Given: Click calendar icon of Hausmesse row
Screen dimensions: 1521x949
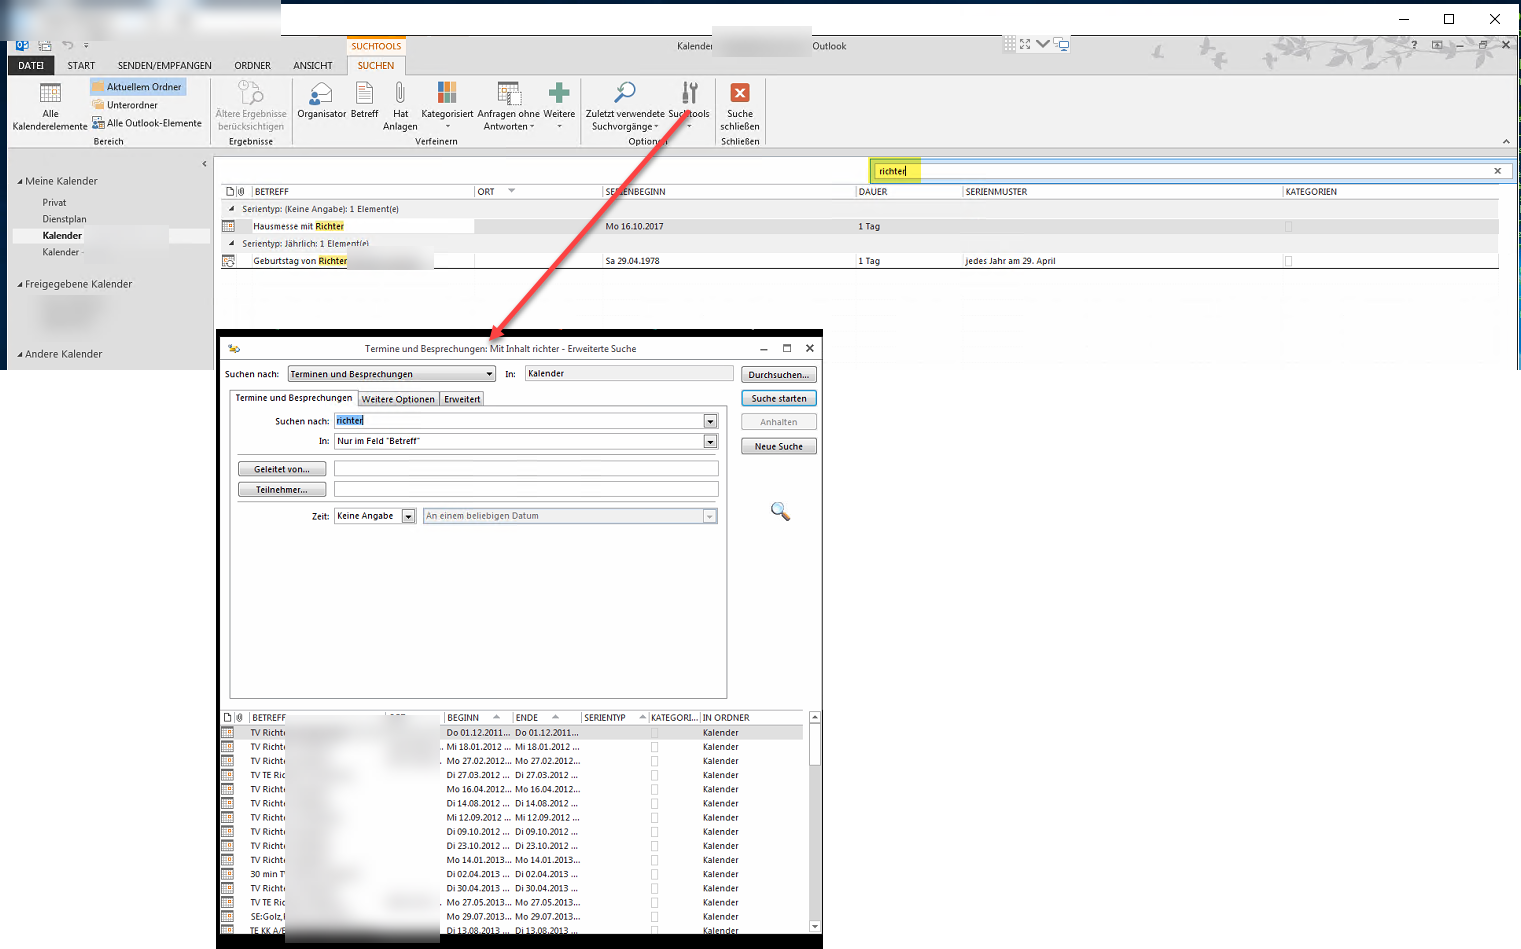Looking at the screenshot, I should click(228, 227).
